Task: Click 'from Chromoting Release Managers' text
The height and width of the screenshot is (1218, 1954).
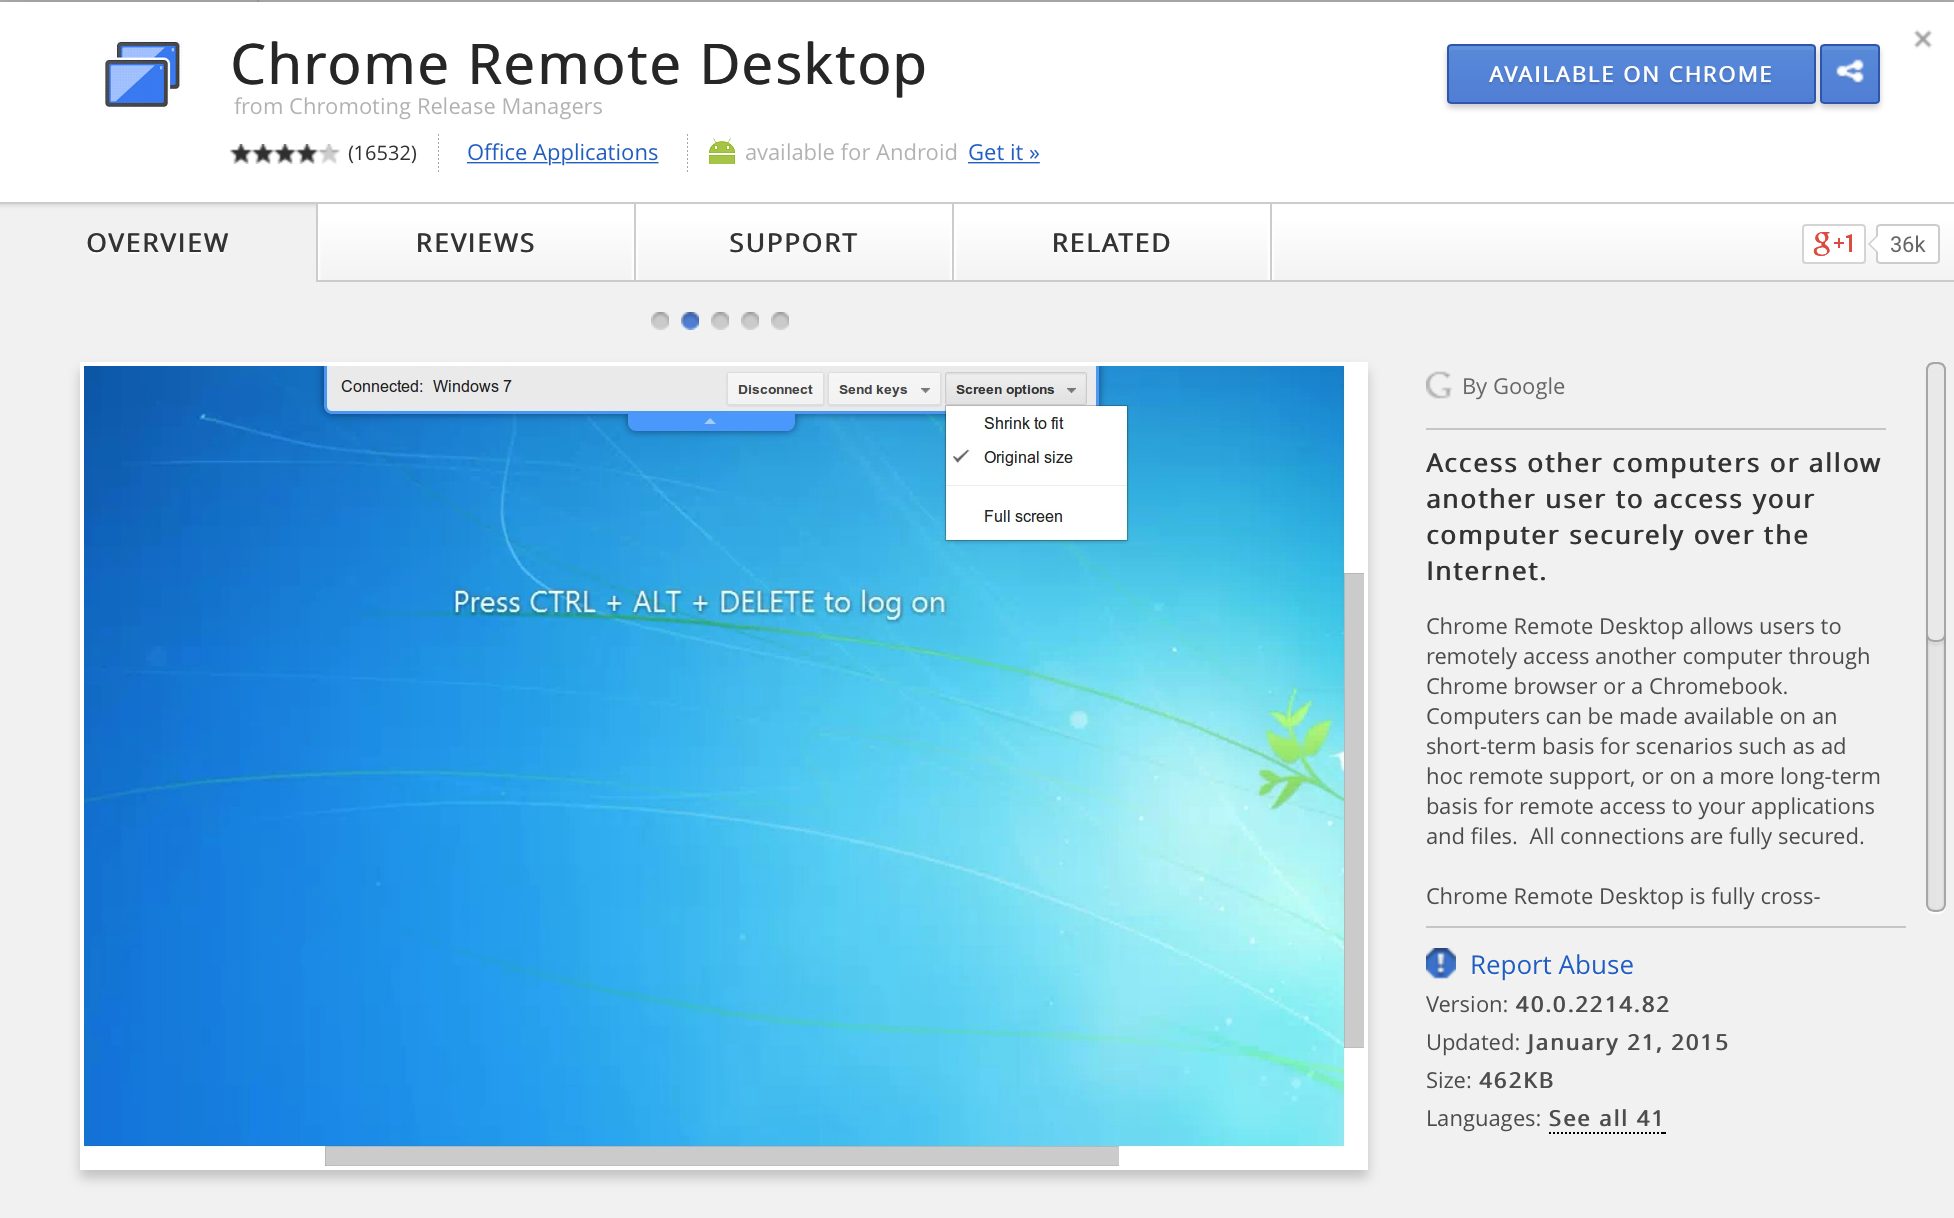Action: click(418, 106)
